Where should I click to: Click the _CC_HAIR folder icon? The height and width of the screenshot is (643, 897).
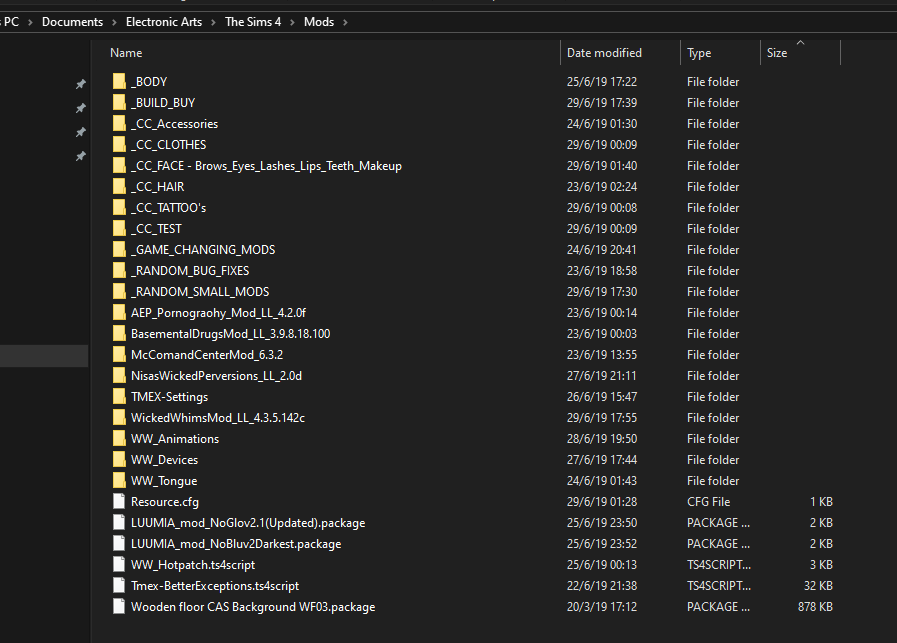coord(119,186)
